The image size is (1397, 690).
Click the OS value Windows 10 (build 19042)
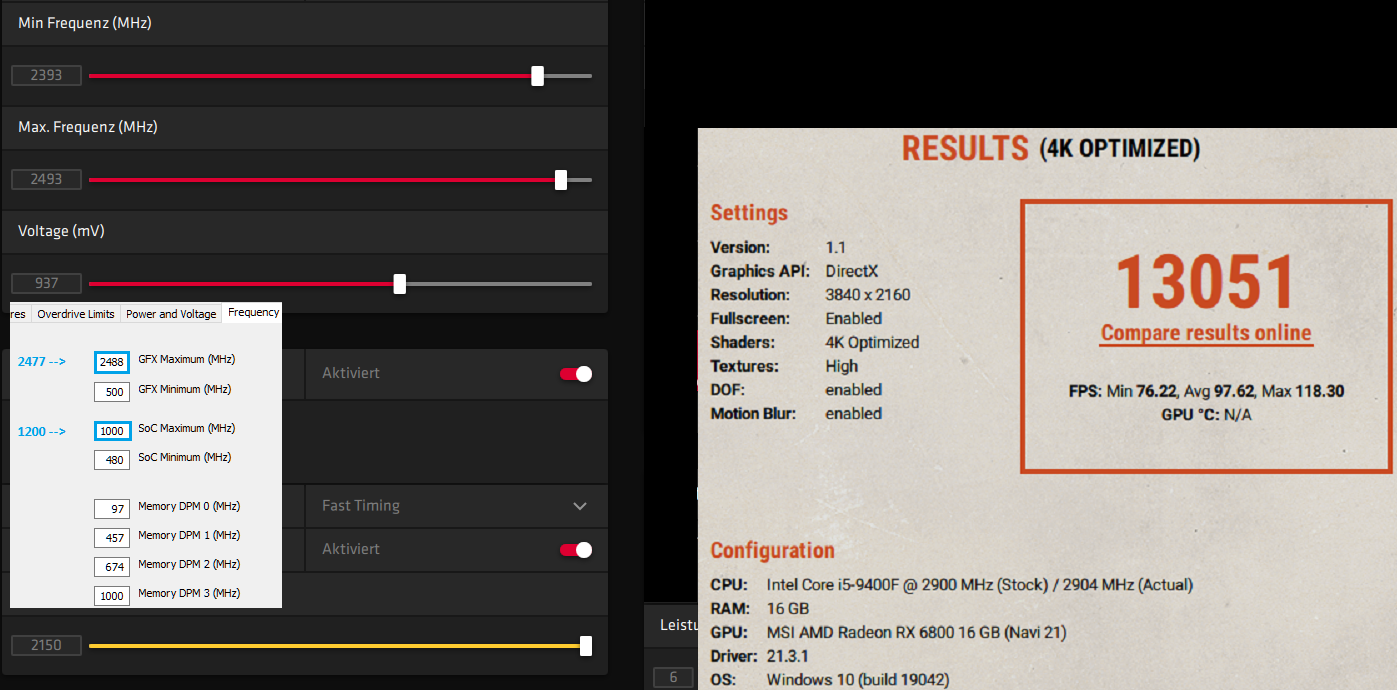[x=858, y=680]
